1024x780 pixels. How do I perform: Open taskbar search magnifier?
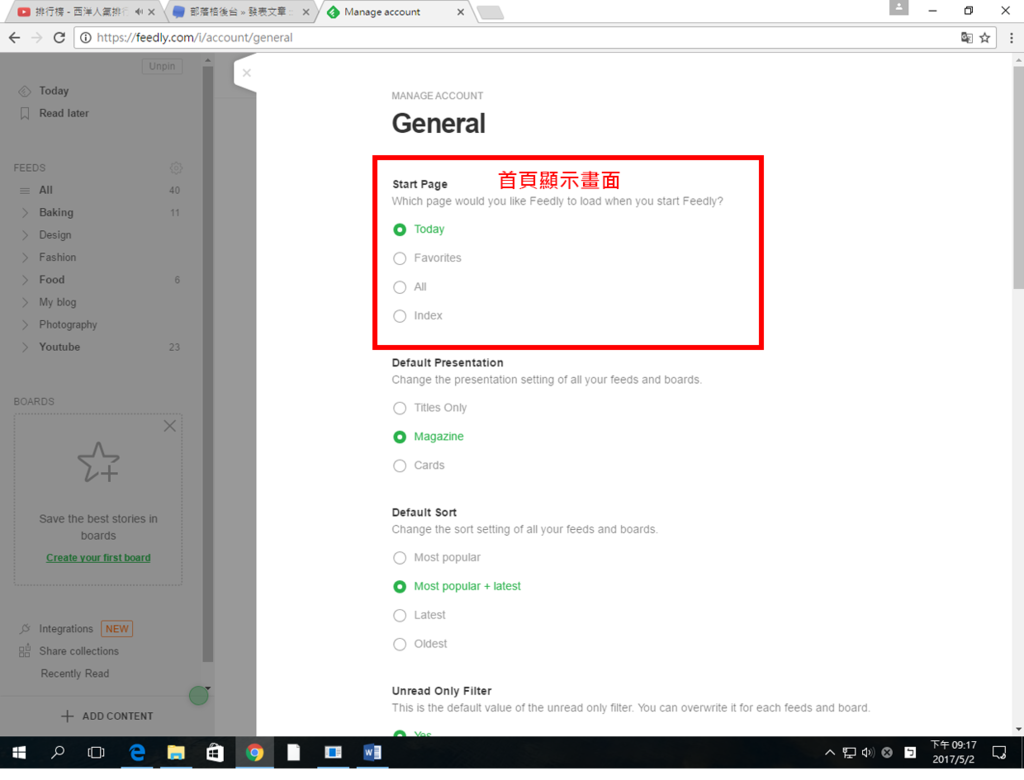pos(57,753)
